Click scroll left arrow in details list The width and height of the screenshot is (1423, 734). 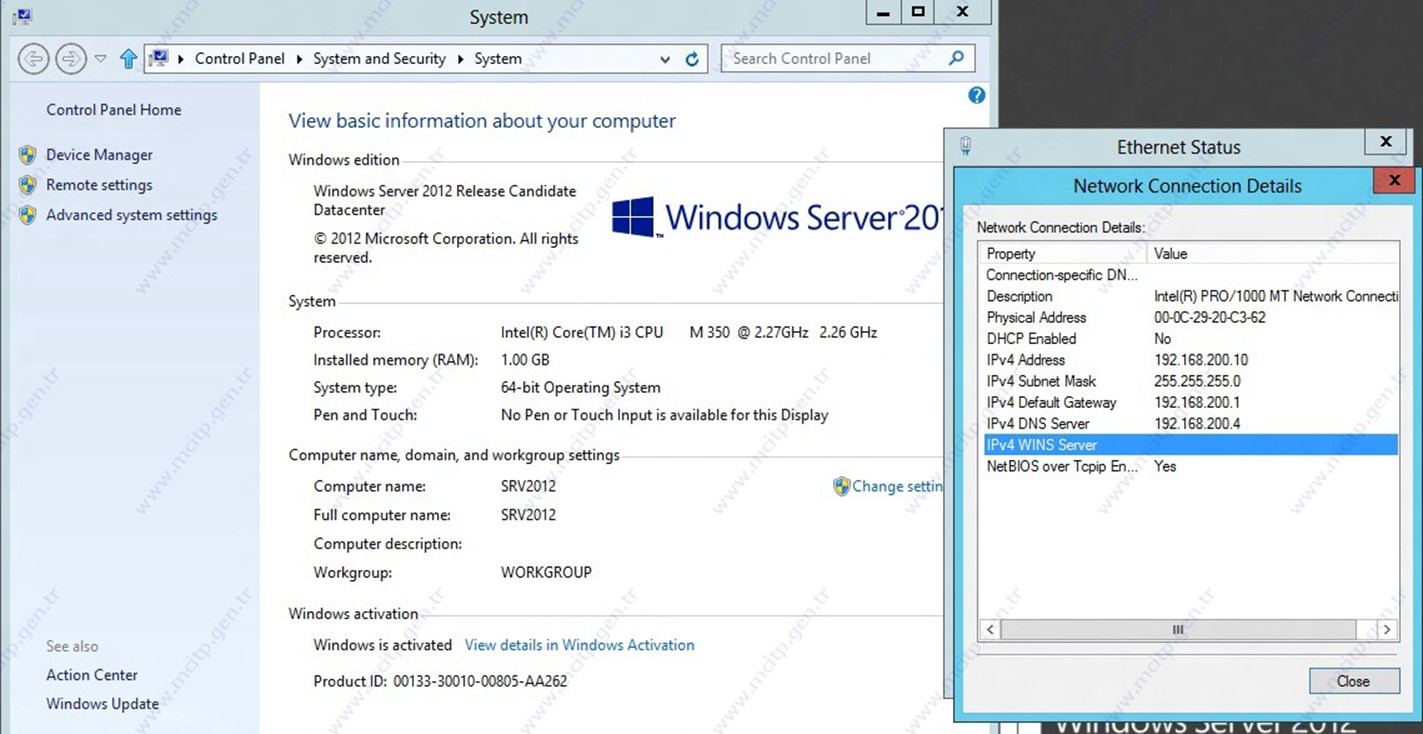(x=990, y=630)
